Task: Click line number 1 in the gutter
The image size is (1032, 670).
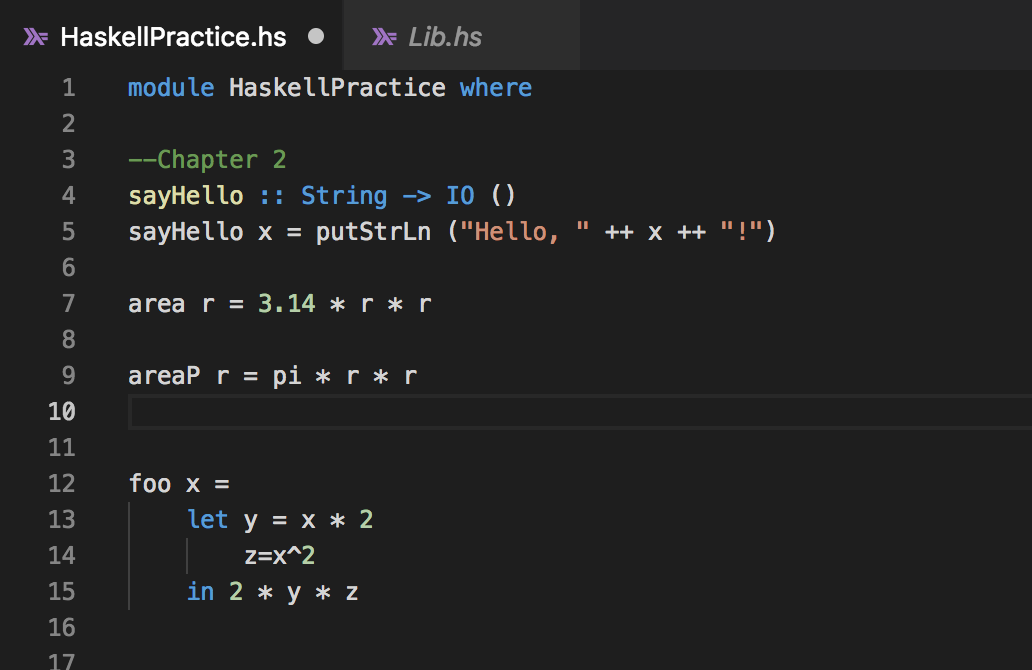Action: pos(68,88)
